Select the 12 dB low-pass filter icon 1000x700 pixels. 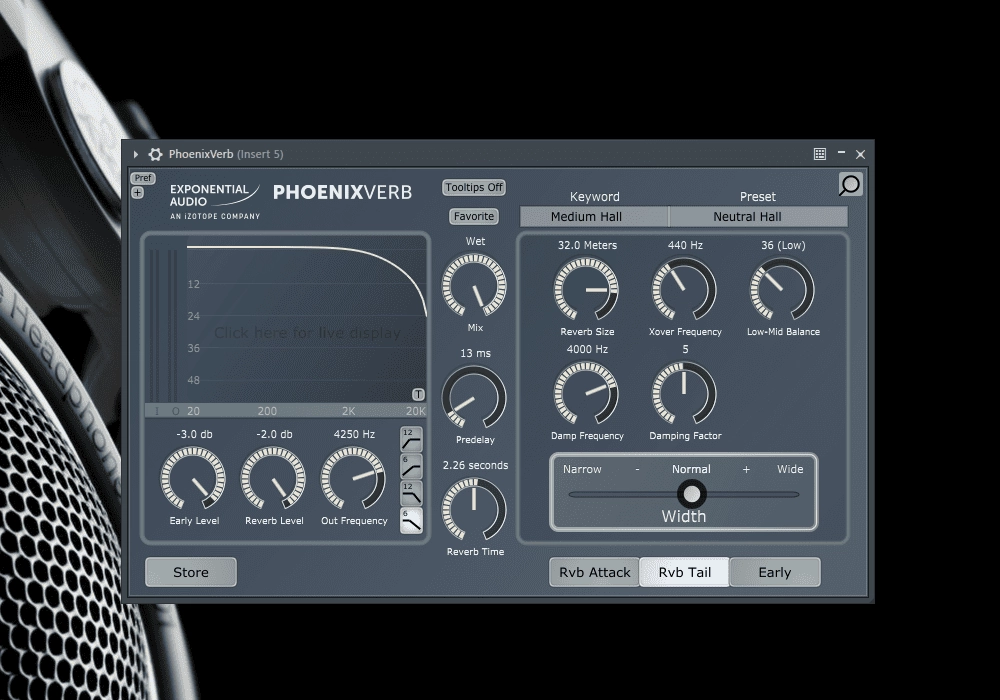coord(411,493)
